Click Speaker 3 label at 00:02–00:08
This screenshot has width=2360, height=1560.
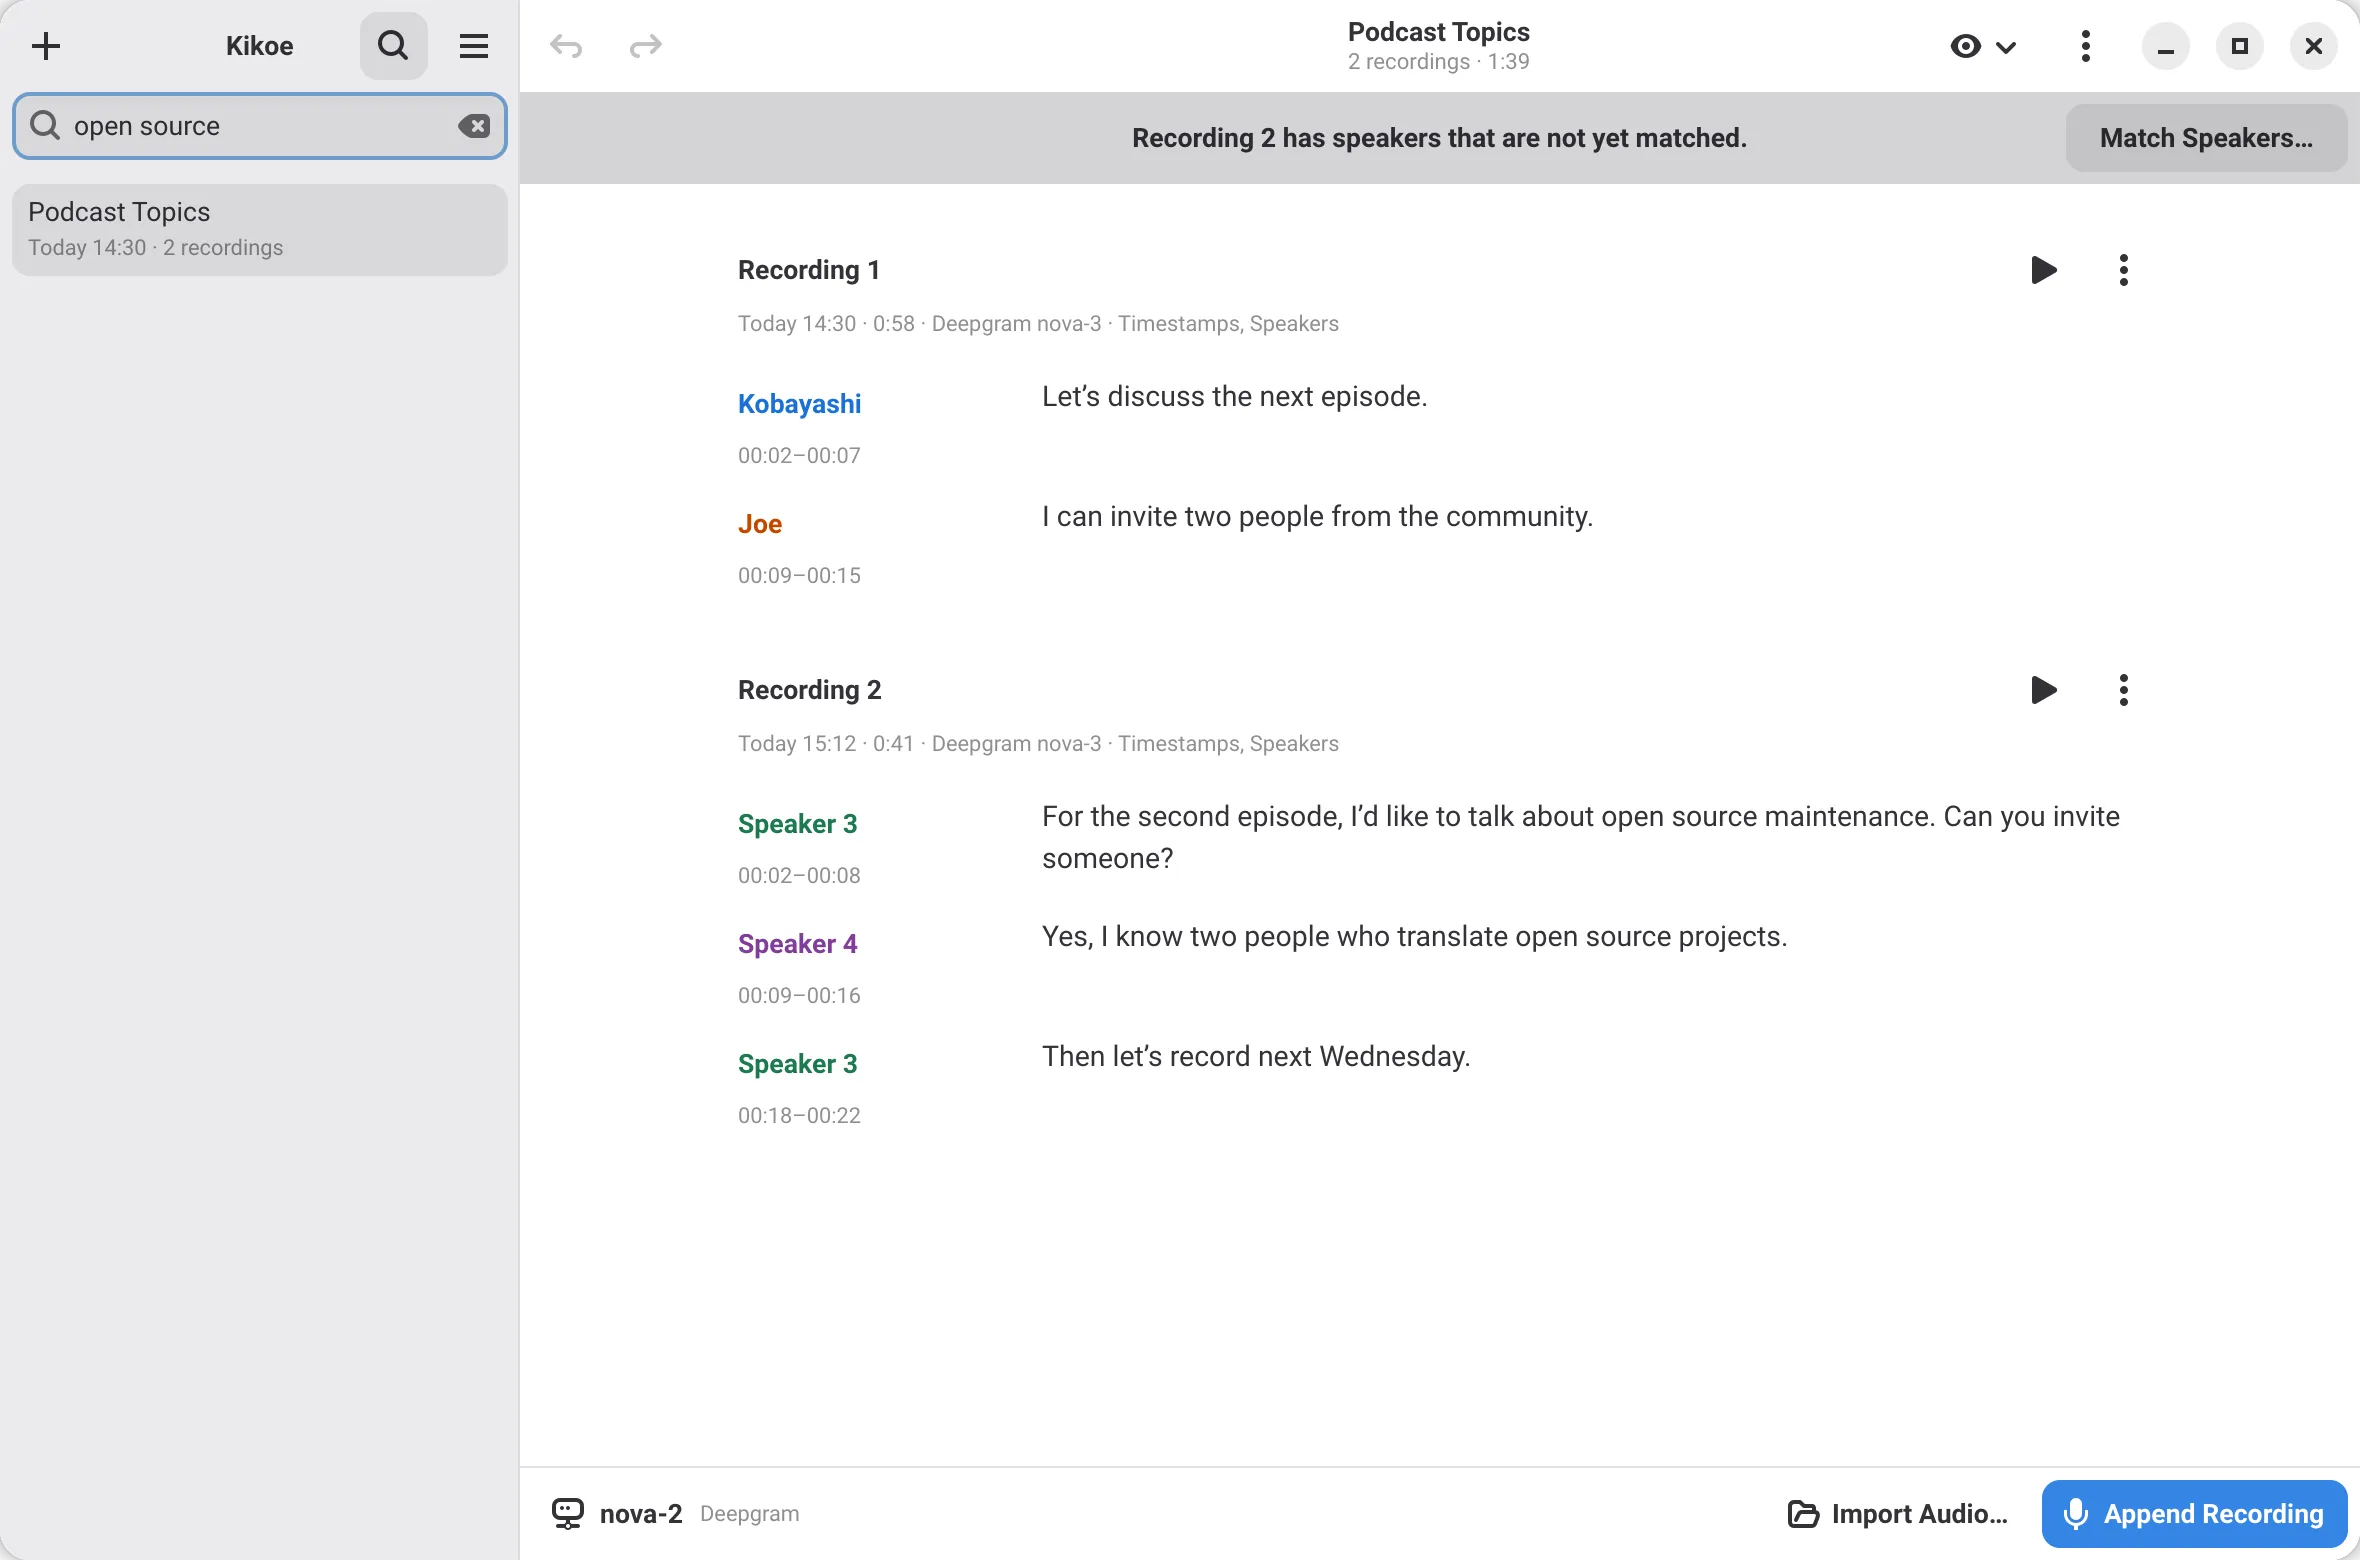[x=797, y=824]
